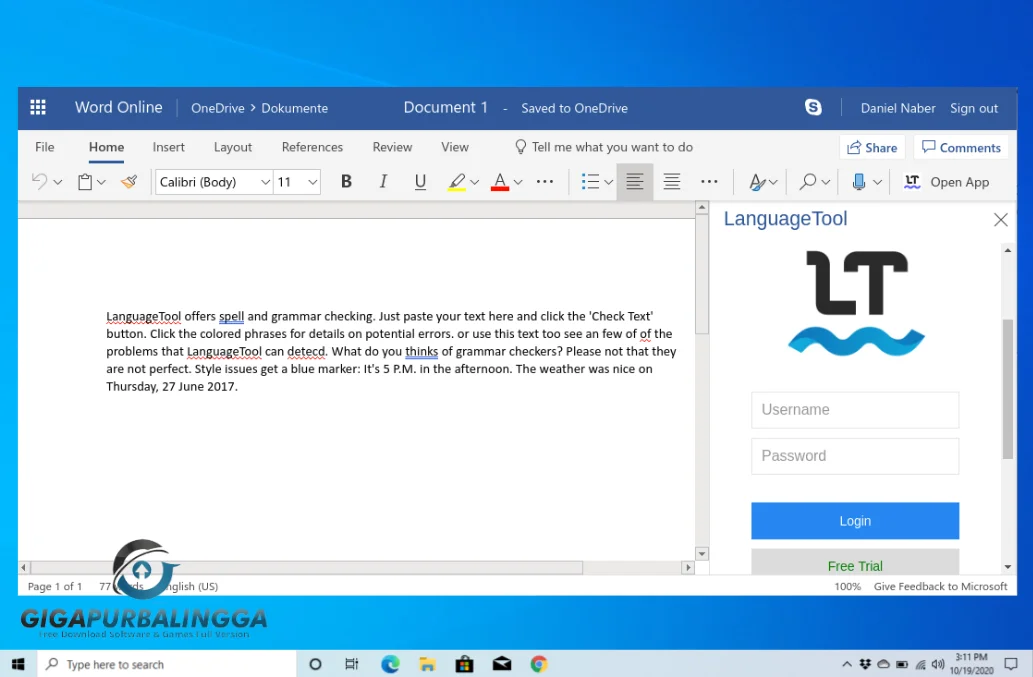Screen dimensions: 1033x677
Task: Apply text highlight color
Action: pos(457,181)
